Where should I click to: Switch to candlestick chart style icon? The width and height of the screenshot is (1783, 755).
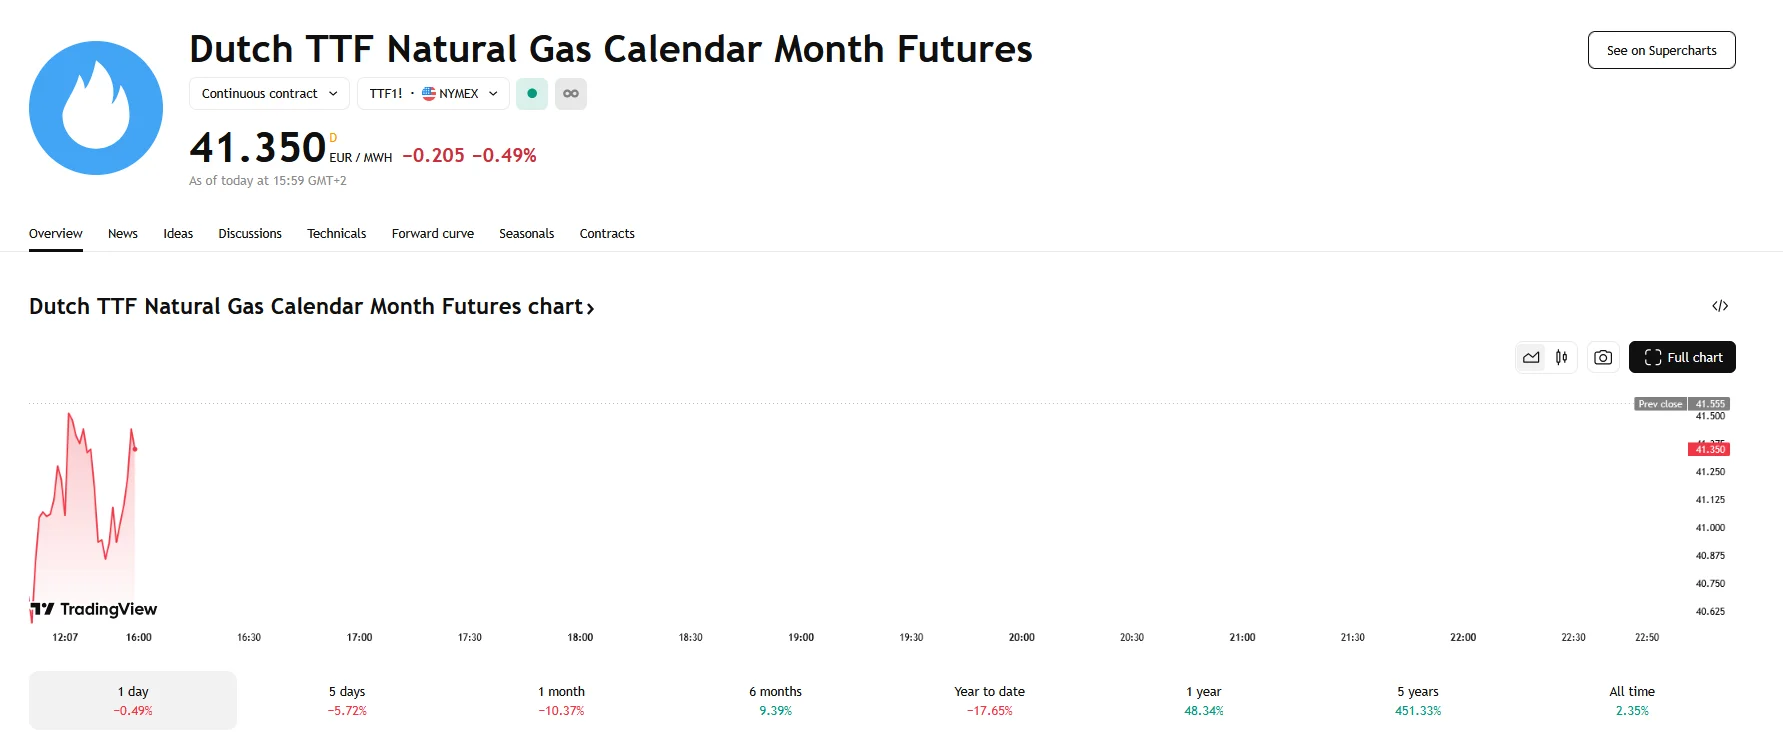point(1561,357)
